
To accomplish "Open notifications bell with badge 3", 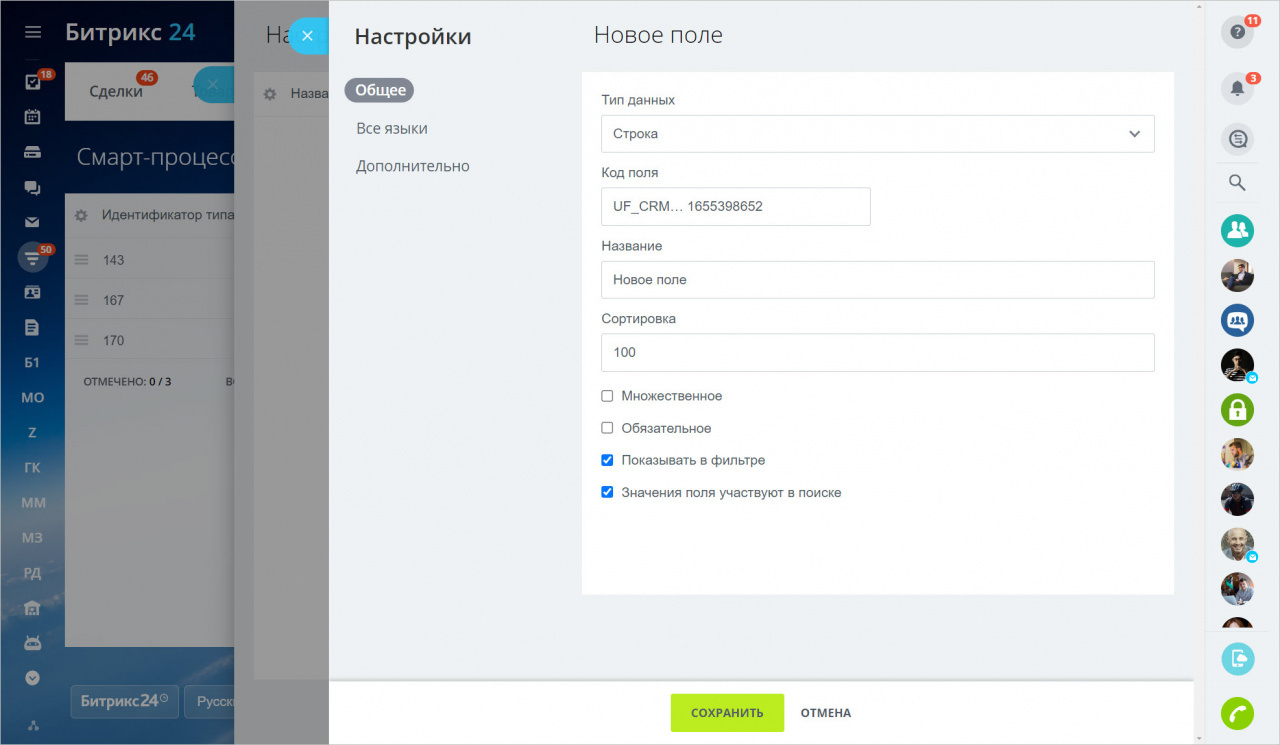I will click(1238, 88).
